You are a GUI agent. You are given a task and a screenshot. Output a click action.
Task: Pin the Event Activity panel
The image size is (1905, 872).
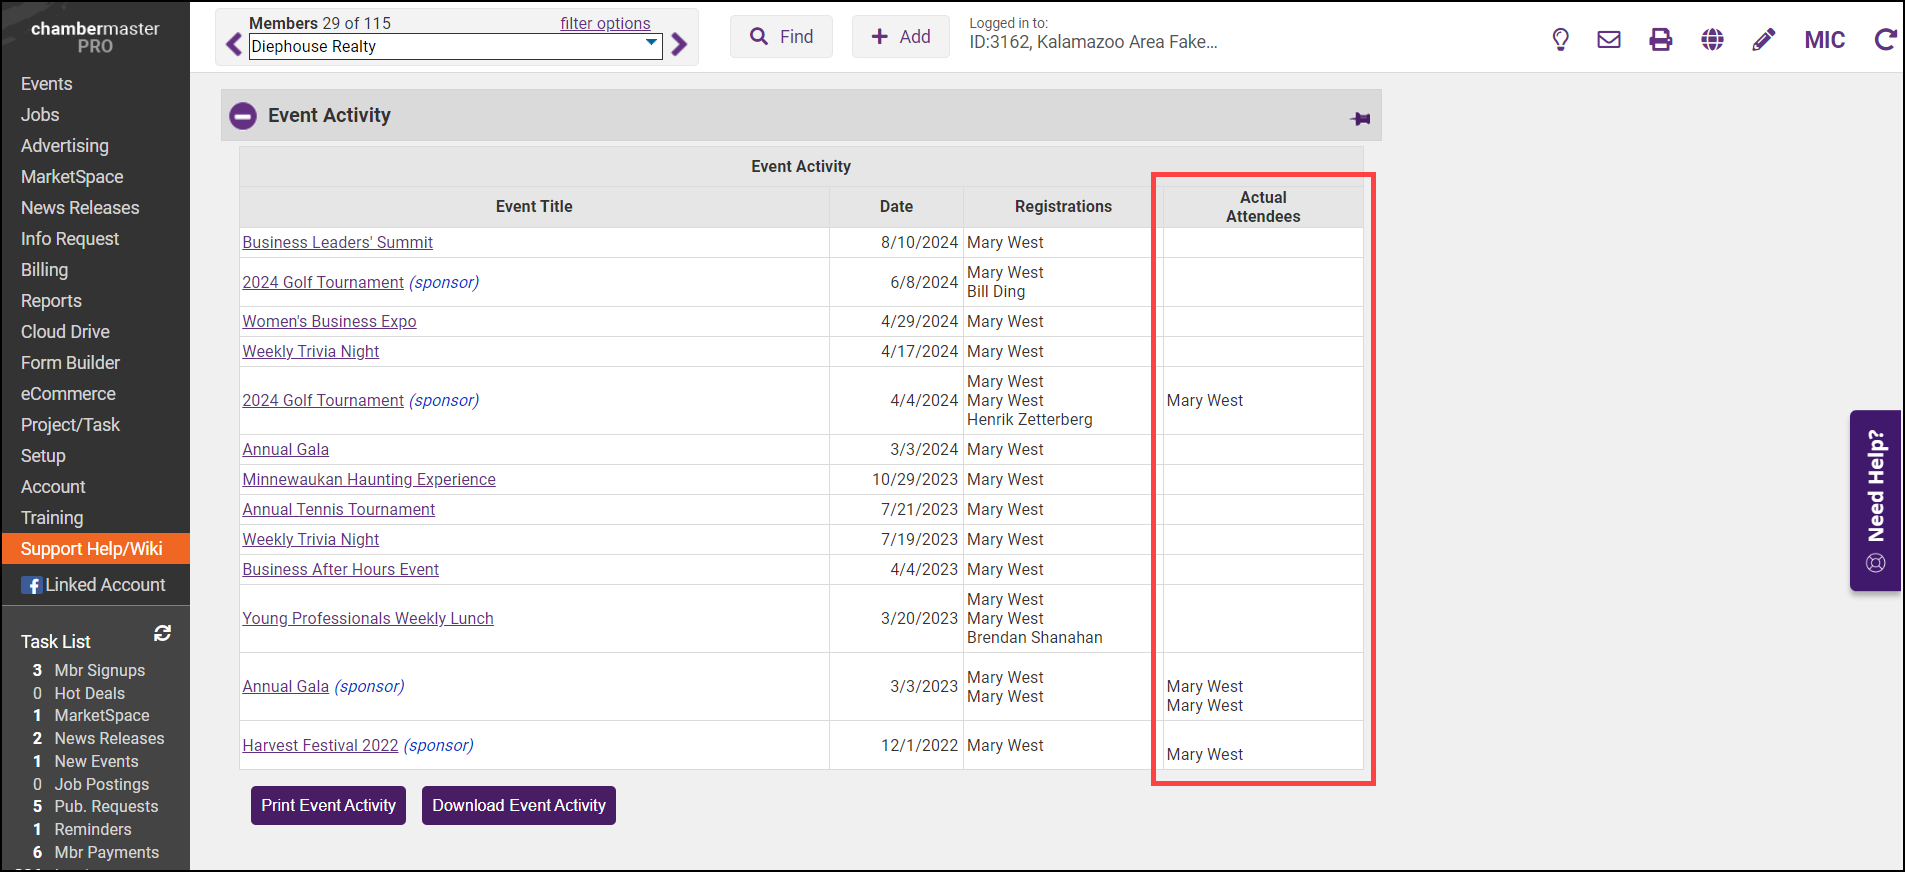(x=1360, y=119)
